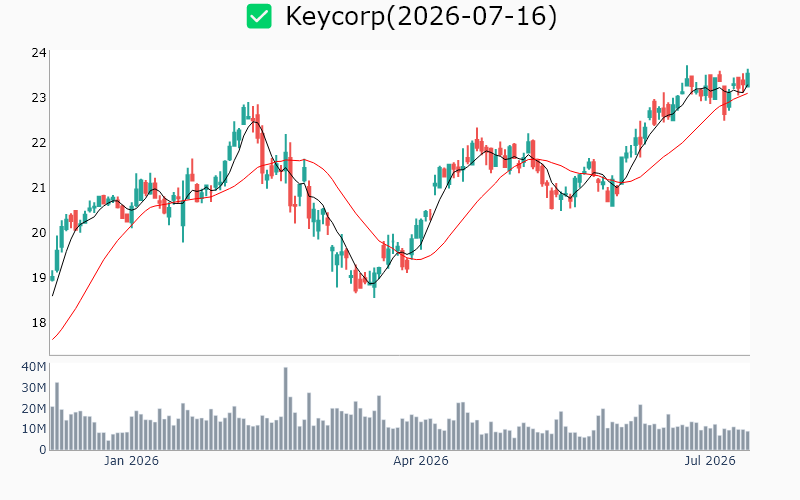Click the 21 price axis label

coord(39,188)
